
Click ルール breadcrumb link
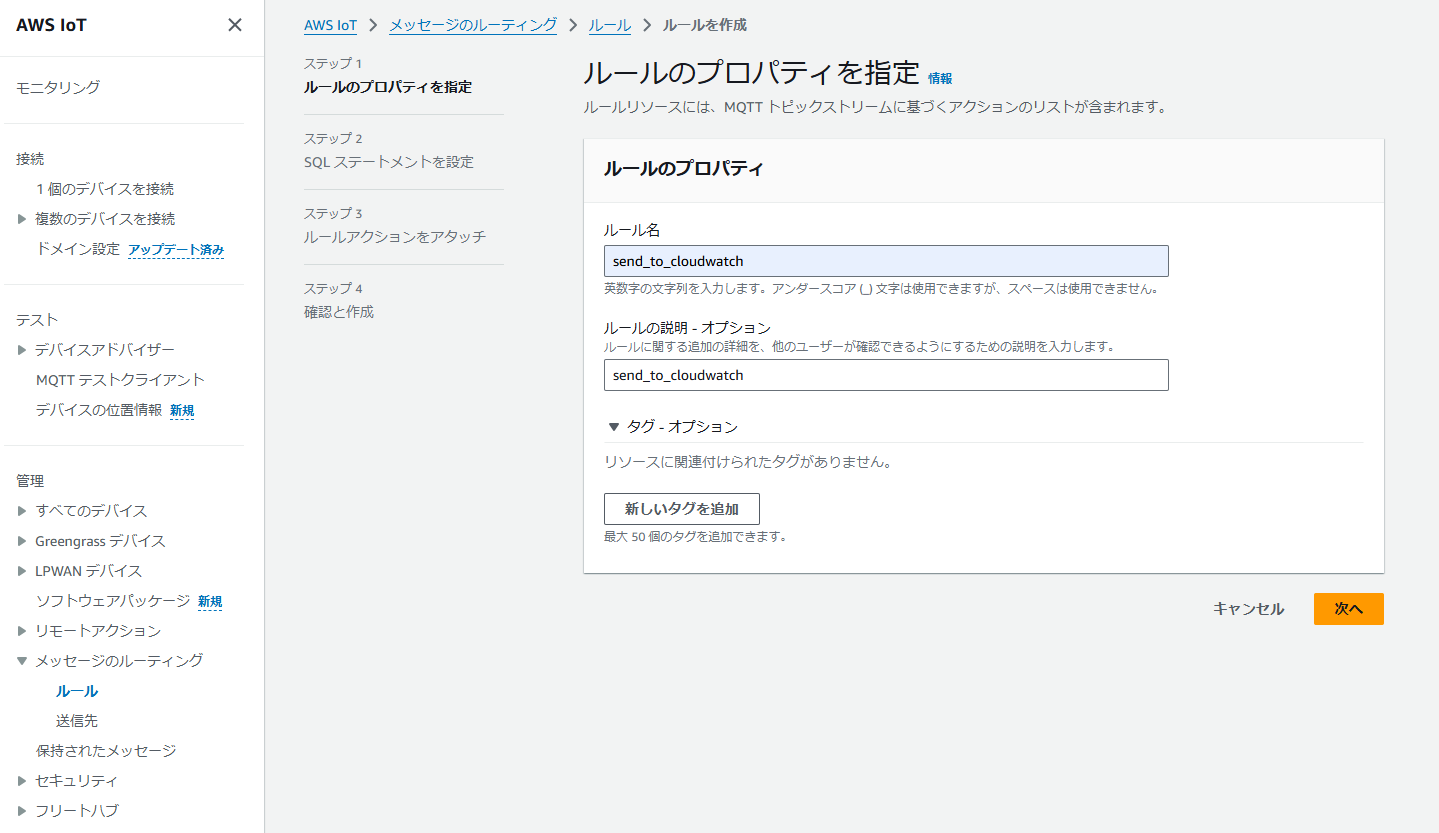(x=610, y=25)
